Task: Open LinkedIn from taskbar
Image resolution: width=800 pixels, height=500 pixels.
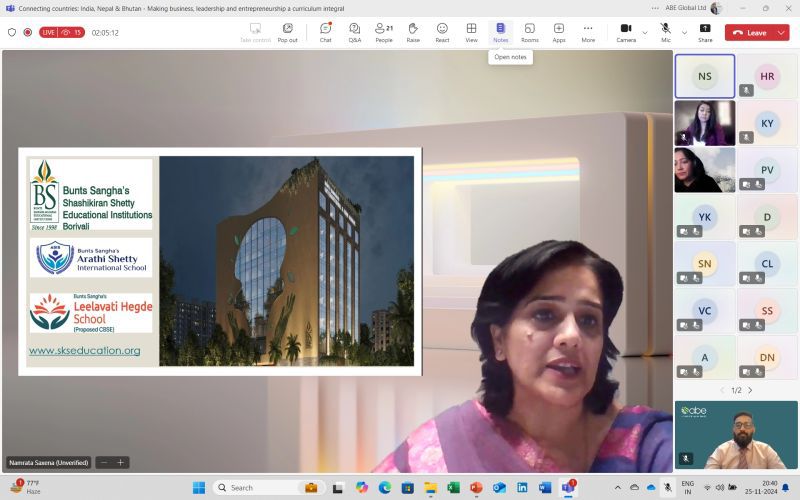Action: tap(522, 488)
